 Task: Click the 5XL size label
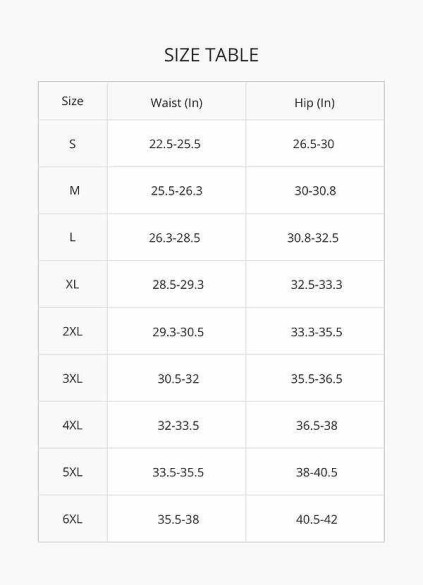click(72, 472)
